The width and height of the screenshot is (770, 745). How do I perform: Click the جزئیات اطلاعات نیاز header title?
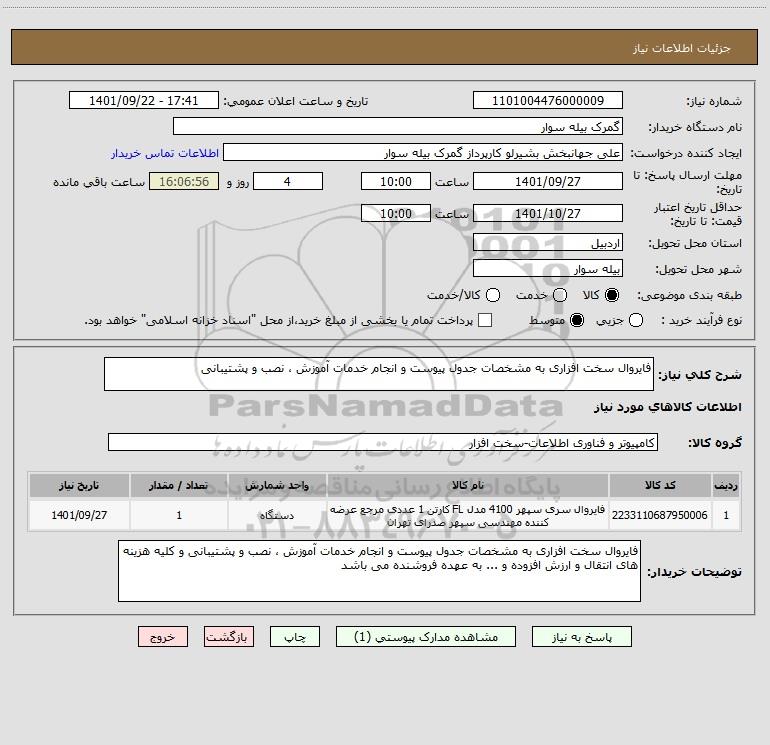[x=682, y=48]
